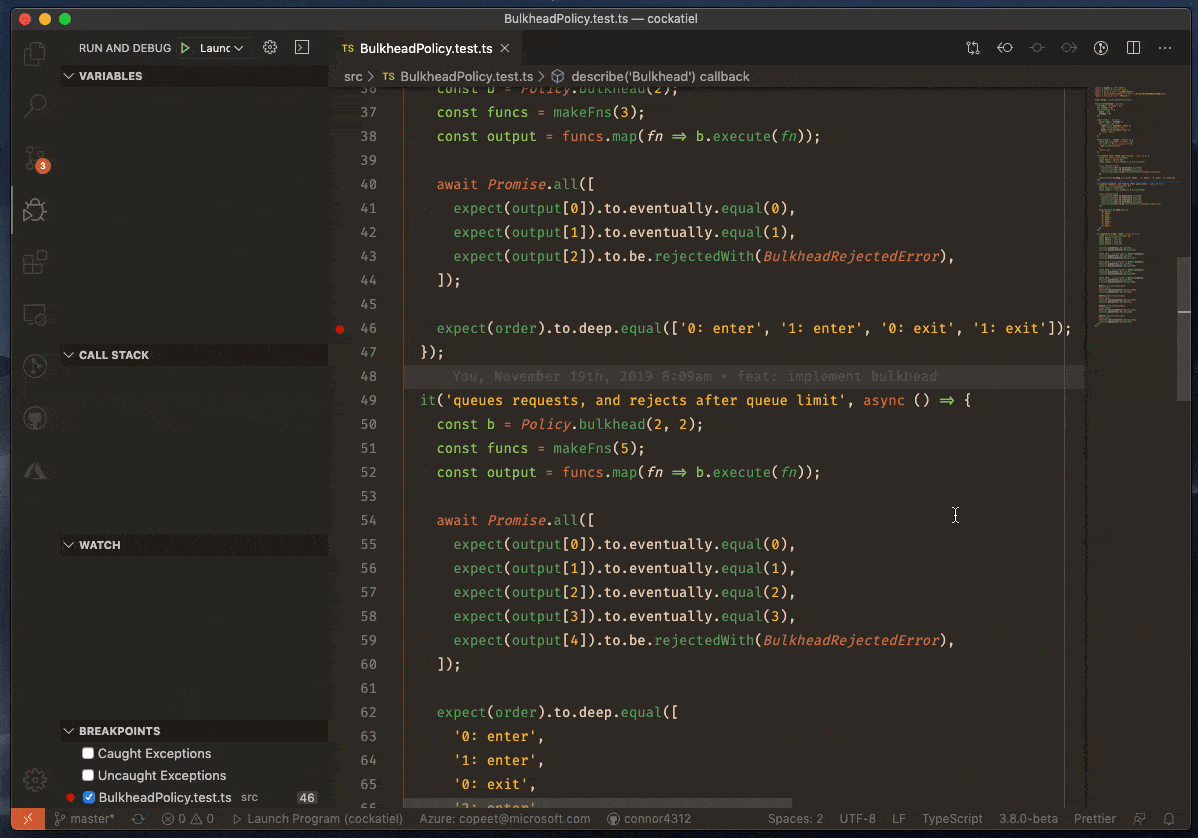
Task: Open the Launc debug configuration dropdown
Action: (218, 47)
